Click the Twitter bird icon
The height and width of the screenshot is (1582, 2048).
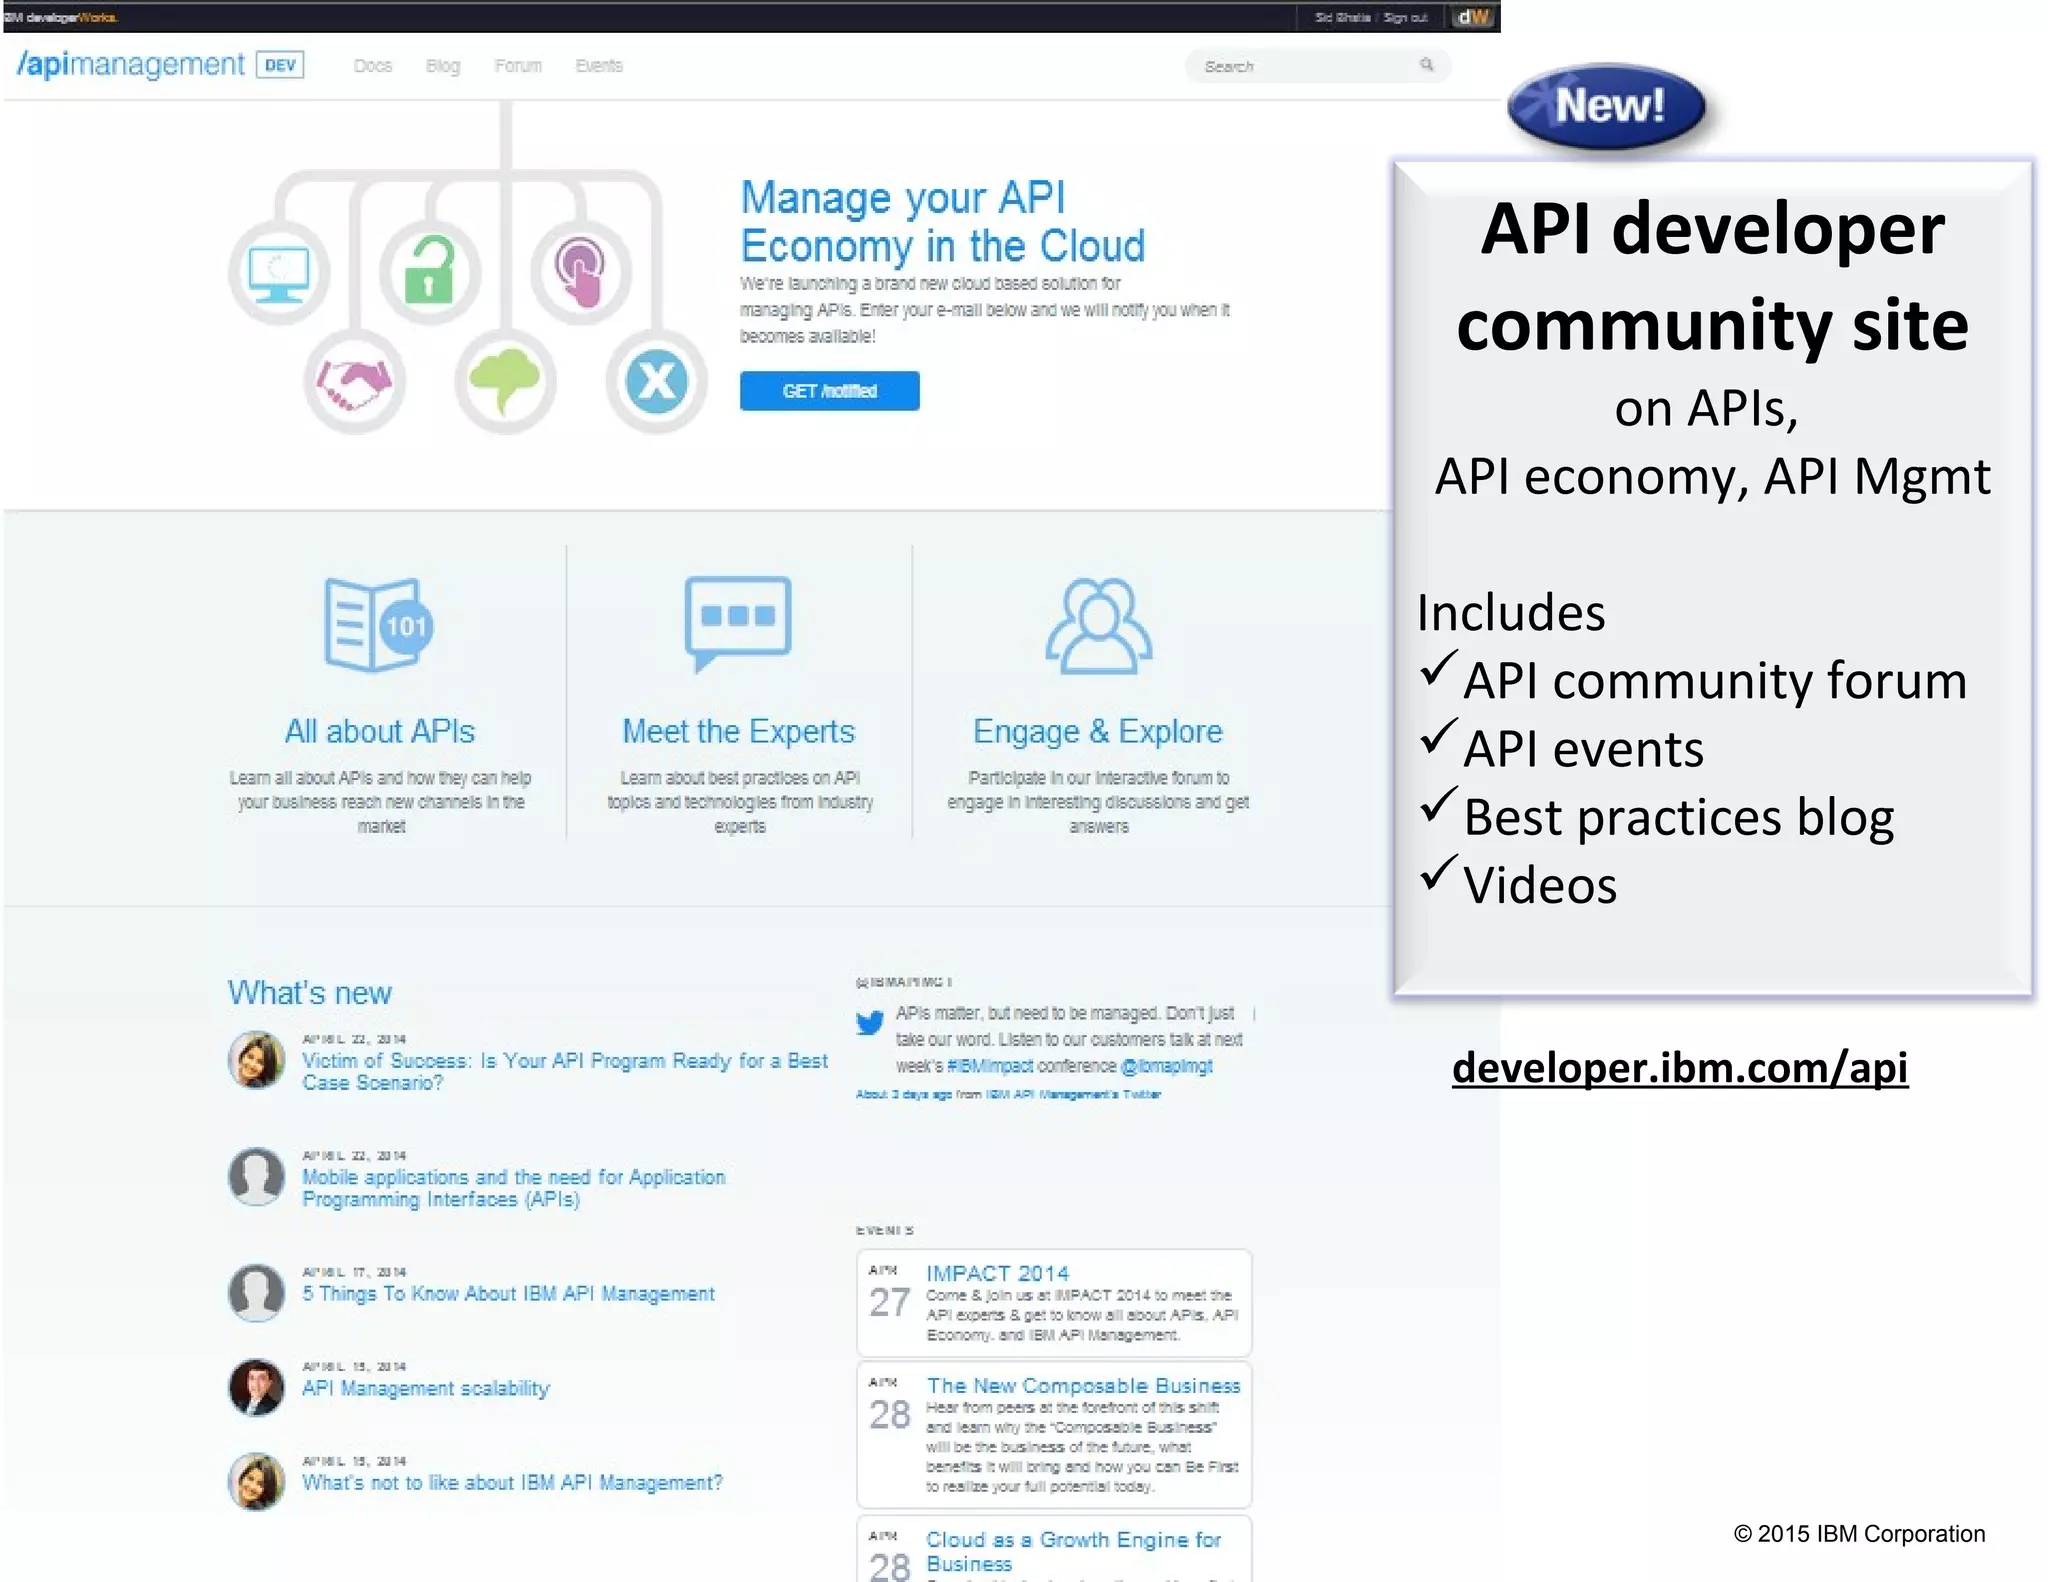pyautogui.click(x=869, y=1023)
